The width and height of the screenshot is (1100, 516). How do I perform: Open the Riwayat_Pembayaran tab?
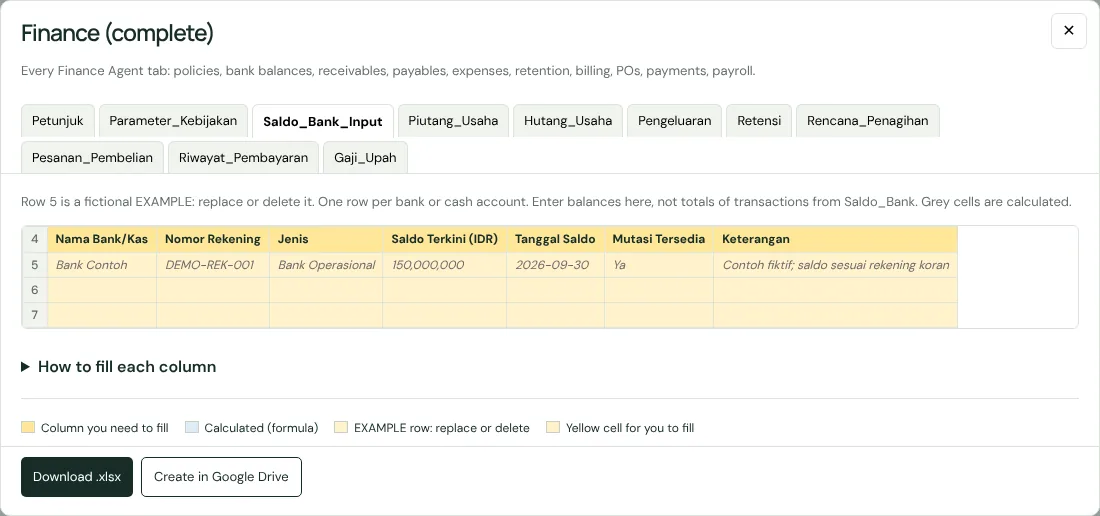click(x=243, y=158)
